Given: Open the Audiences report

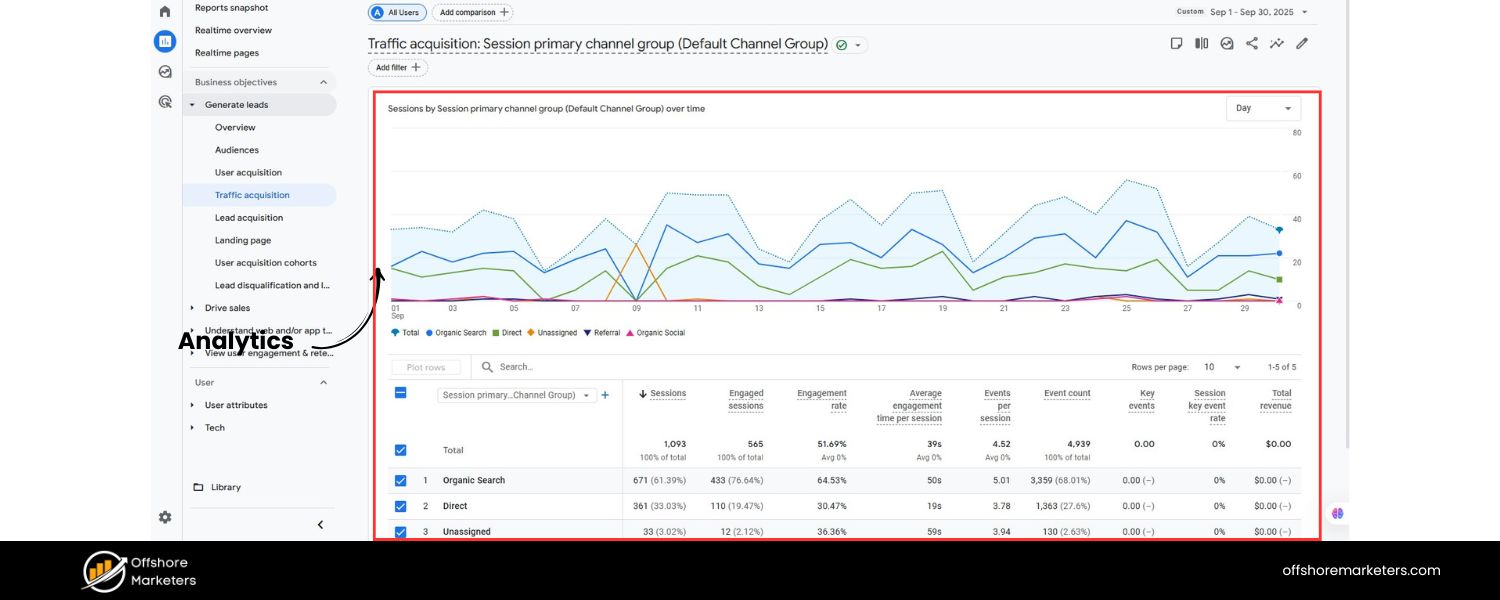Looking at the screenshot, I should click(x=236, y=149).
